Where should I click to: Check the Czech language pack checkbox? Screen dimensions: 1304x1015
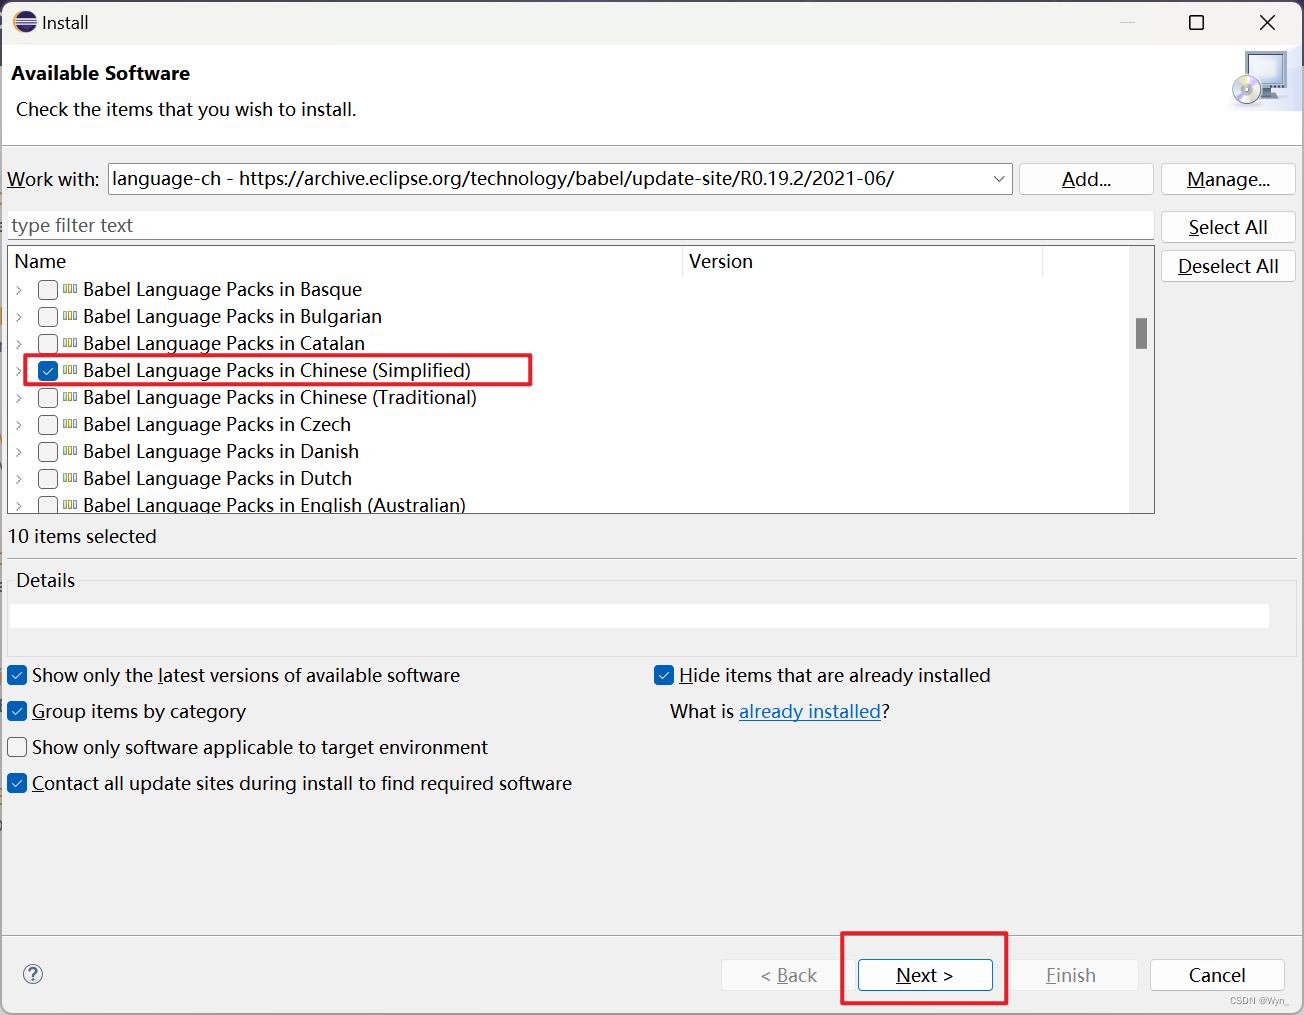point(48,425)
